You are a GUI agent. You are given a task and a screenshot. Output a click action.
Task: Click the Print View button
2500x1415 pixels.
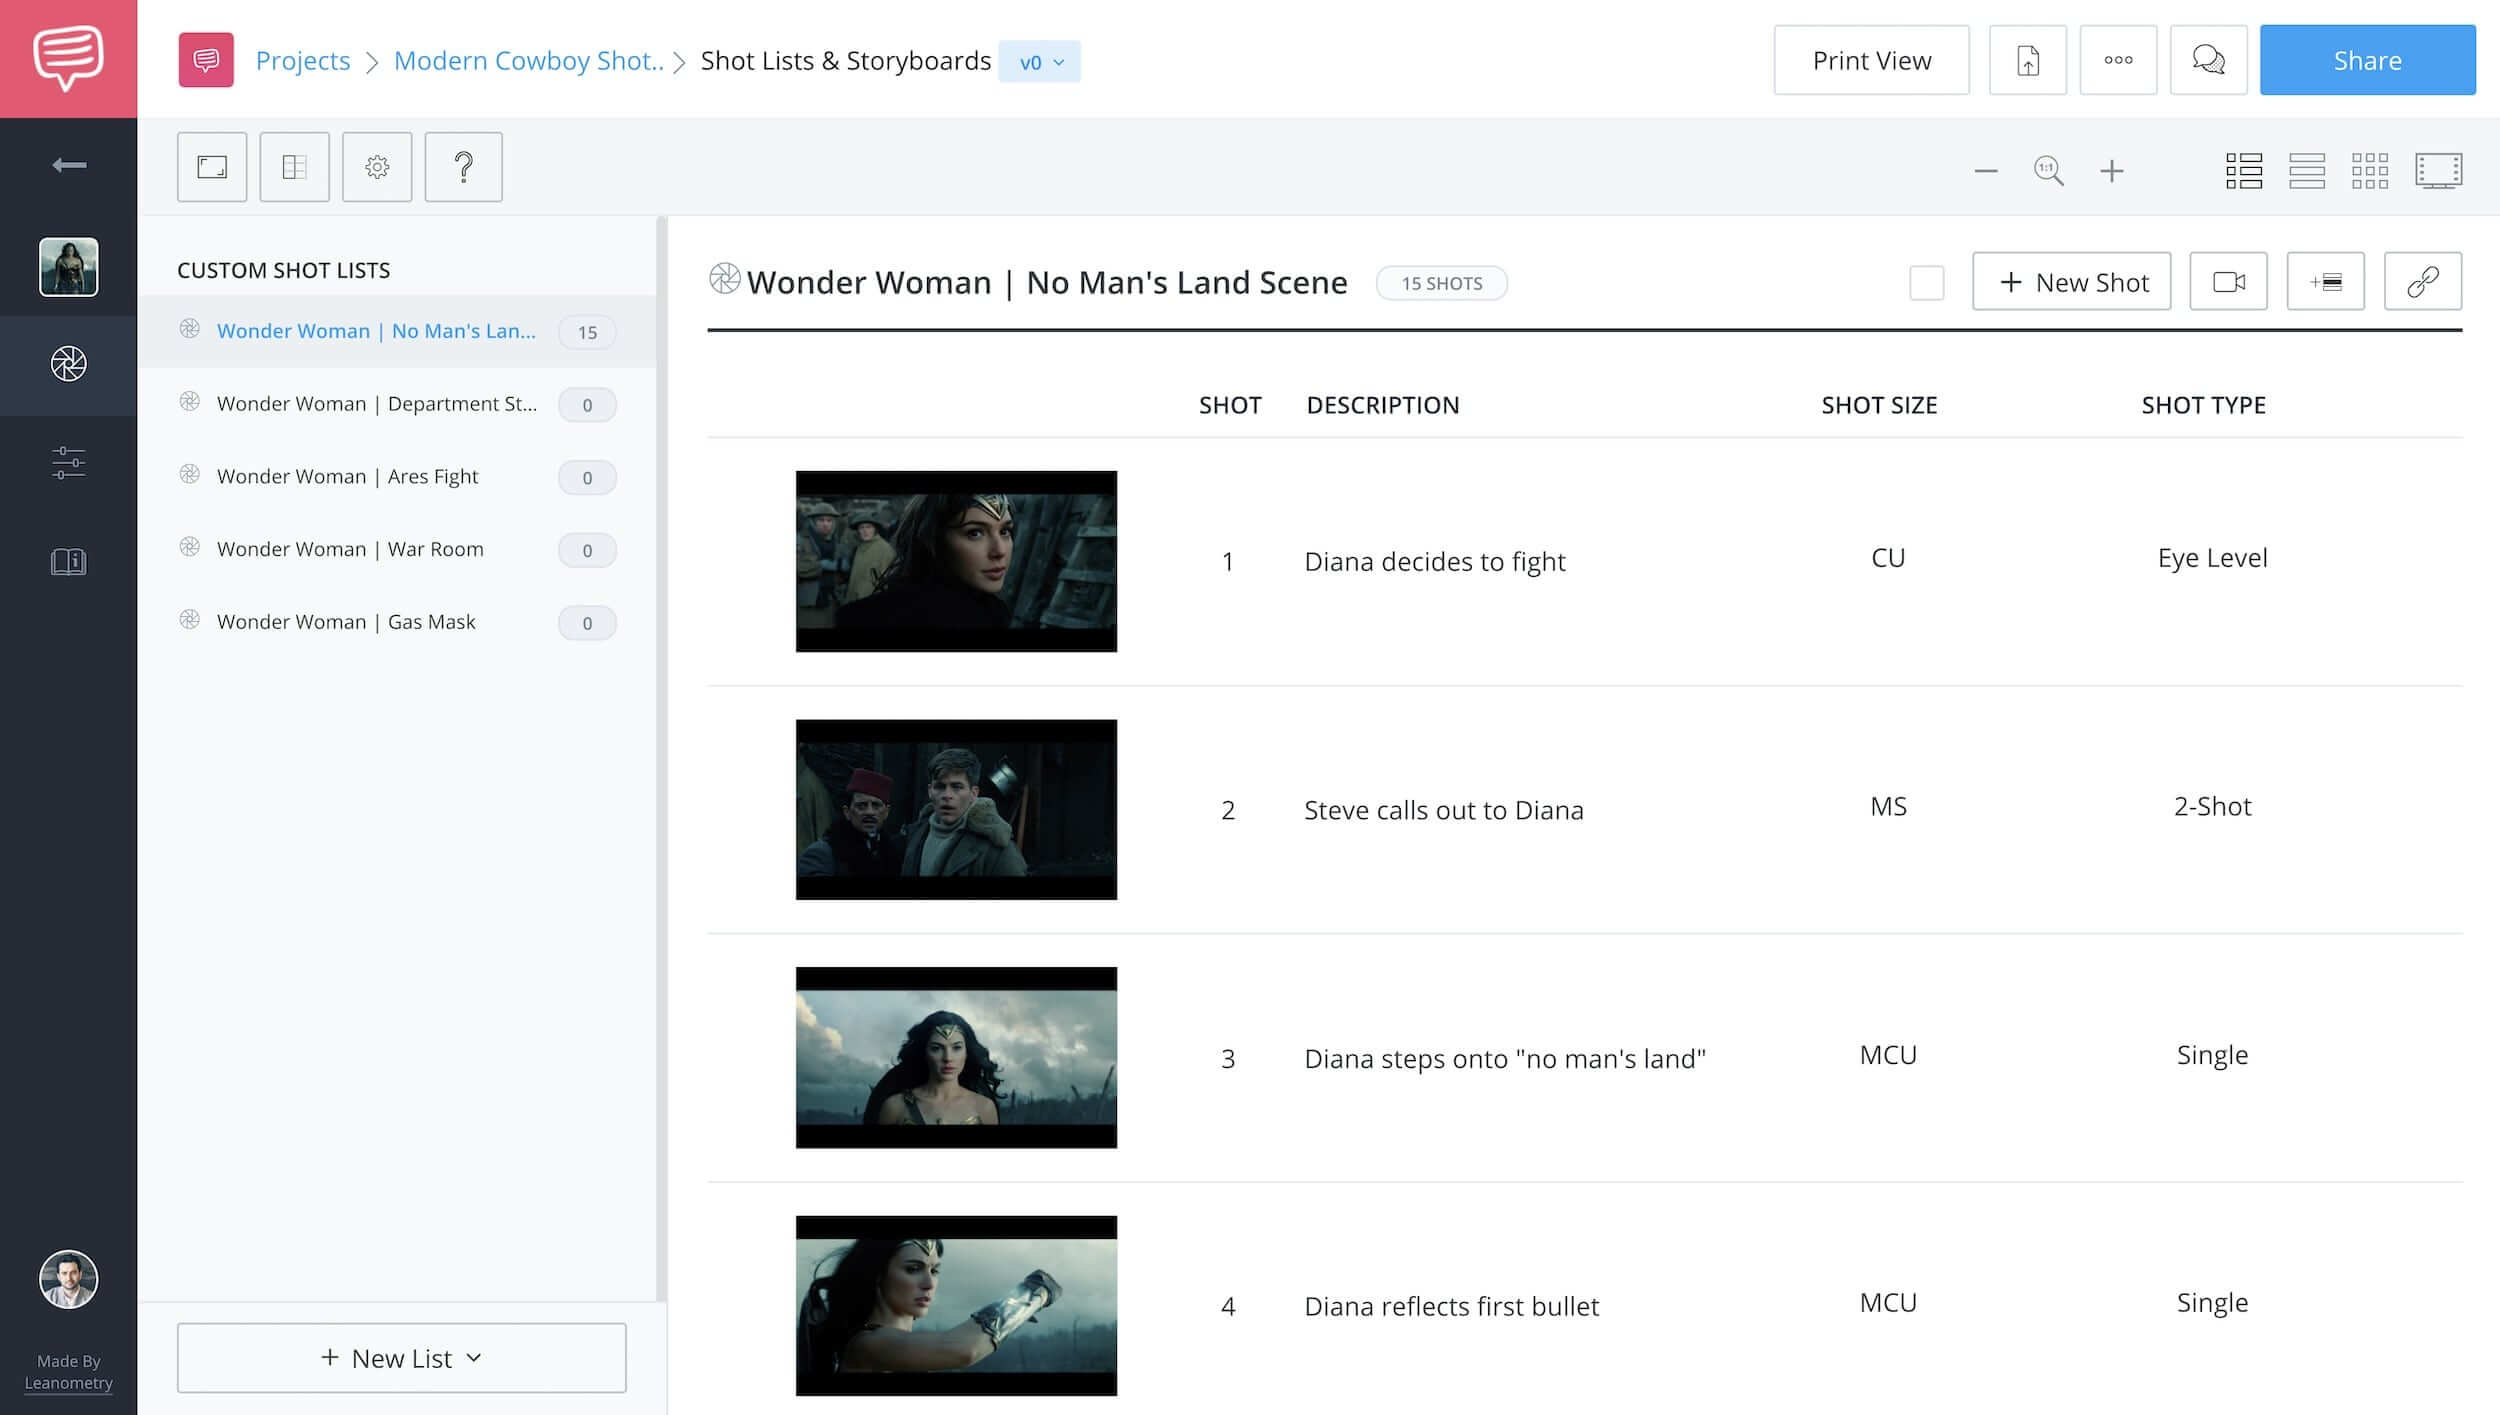pos(1873,60)
